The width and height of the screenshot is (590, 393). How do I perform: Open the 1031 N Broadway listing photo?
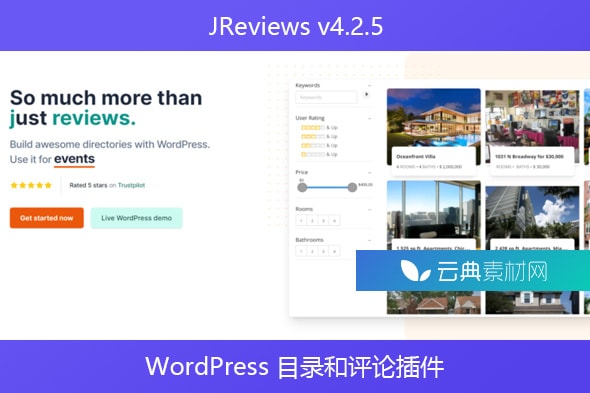(532, 118)
